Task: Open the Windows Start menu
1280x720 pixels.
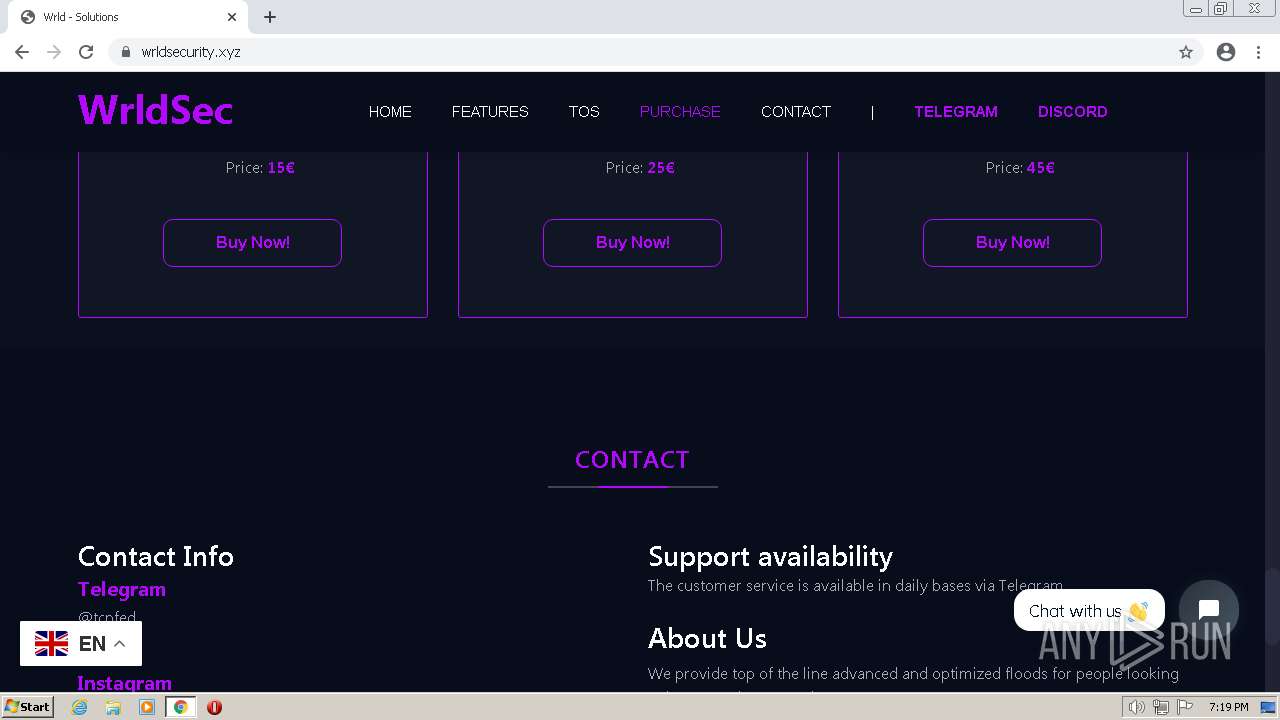Action: click(x=27, y=706)
